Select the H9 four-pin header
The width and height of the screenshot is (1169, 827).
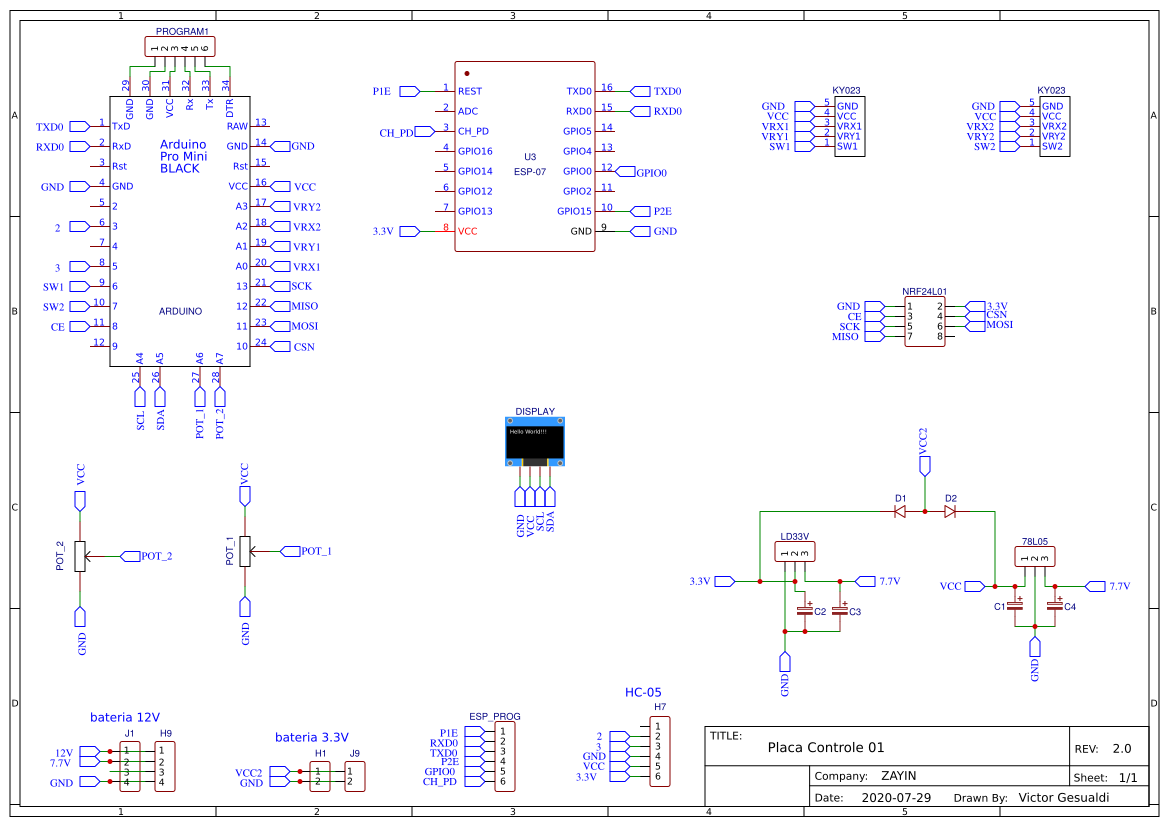pos(165,767)
